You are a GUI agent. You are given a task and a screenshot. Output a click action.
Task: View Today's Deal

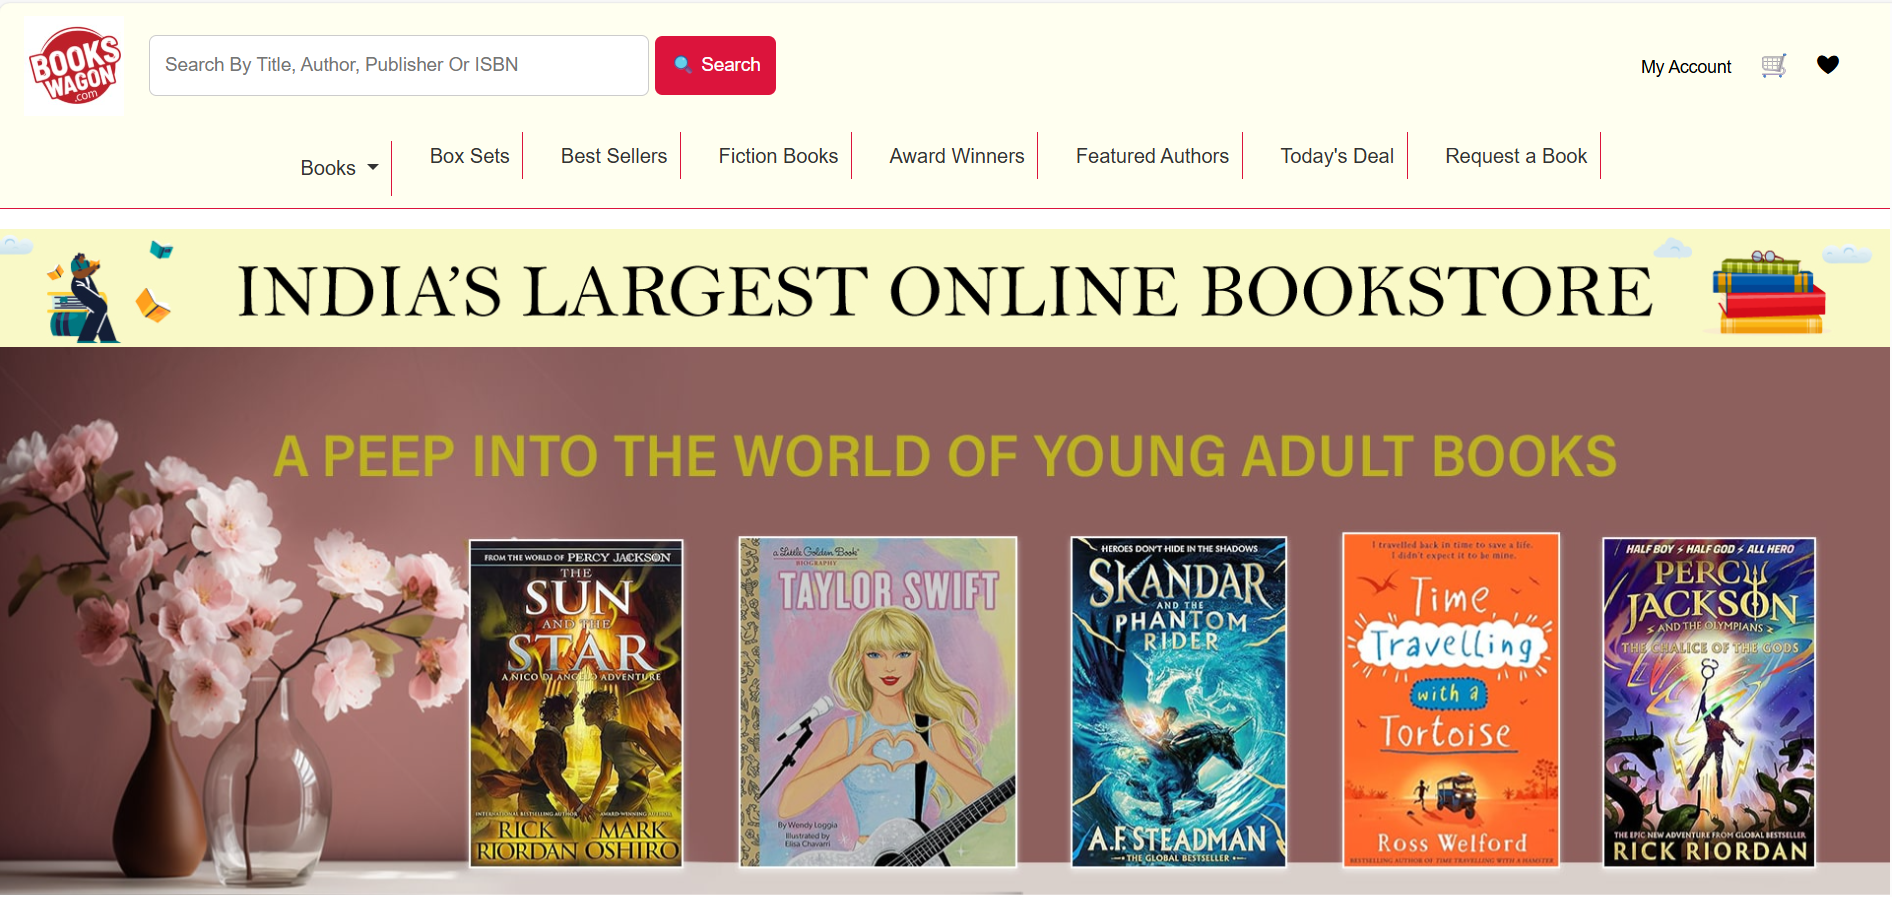(1337, 156)
